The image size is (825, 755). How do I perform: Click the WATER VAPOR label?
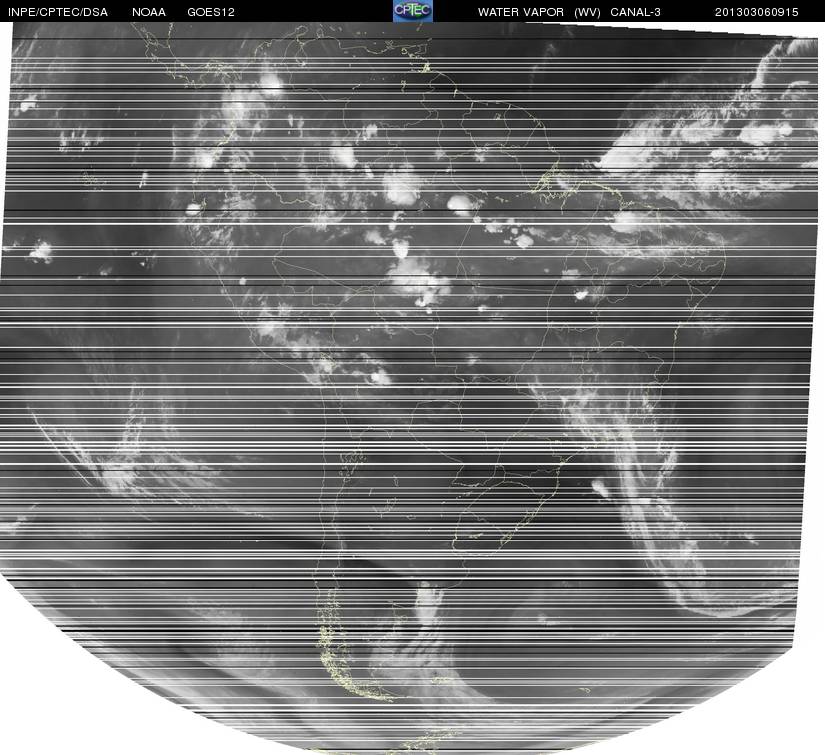[x=521, y=12]
